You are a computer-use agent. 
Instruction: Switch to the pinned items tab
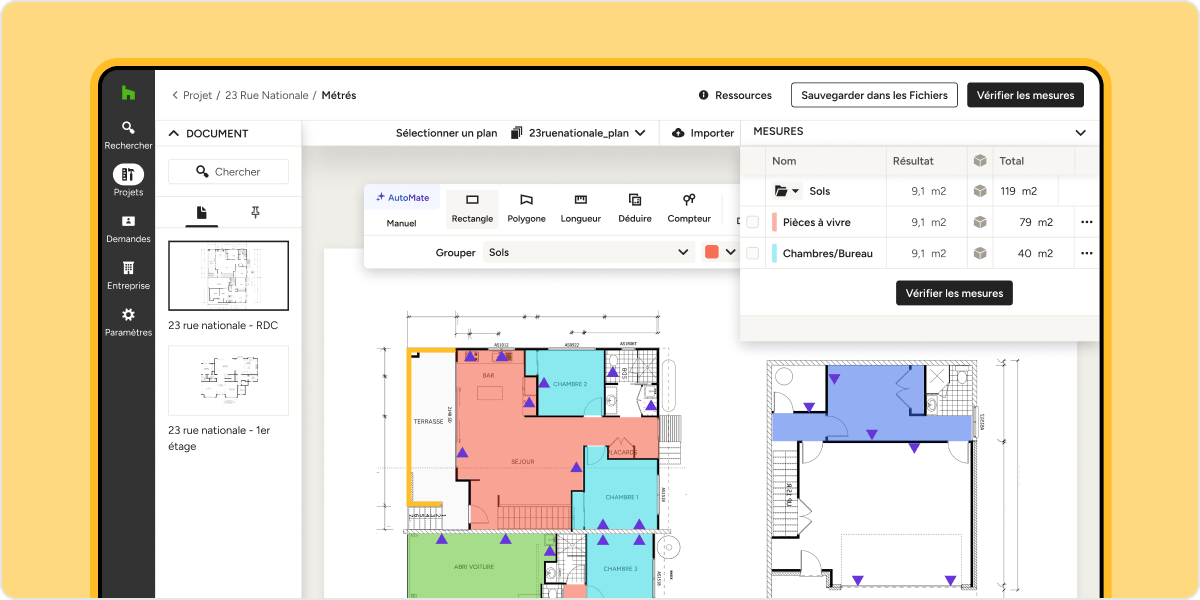click(x=255, y=212)
